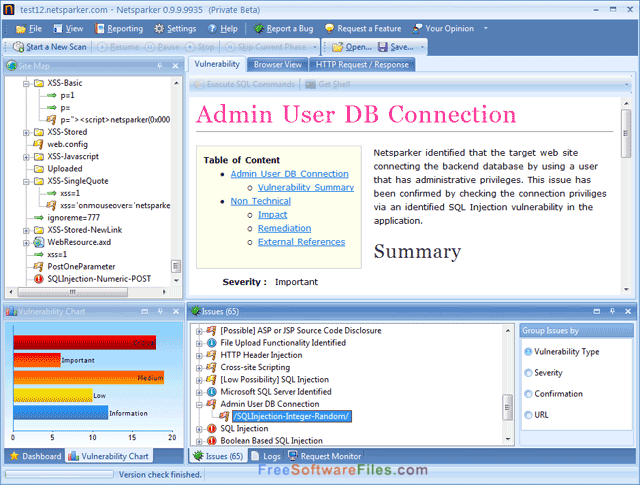Viewport: 640px width, 485px height.
Task: Follow the Remediation link
Action: click(x=284, y=228)
